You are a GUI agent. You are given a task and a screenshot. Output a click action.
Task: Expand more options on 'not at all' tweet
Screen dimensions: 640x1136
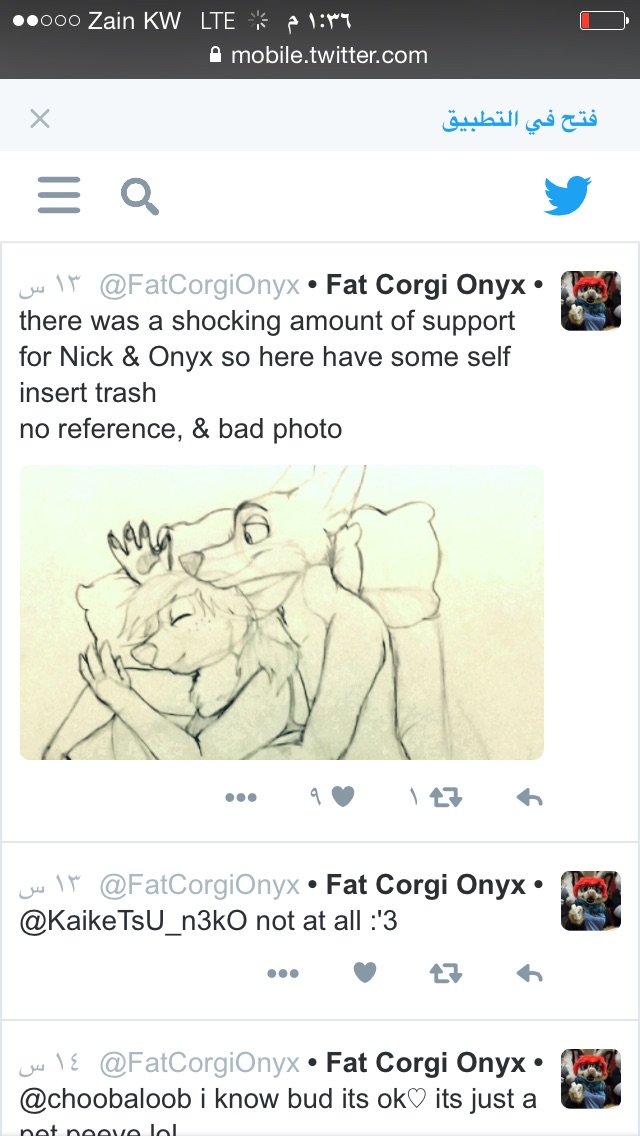point(283,973)
